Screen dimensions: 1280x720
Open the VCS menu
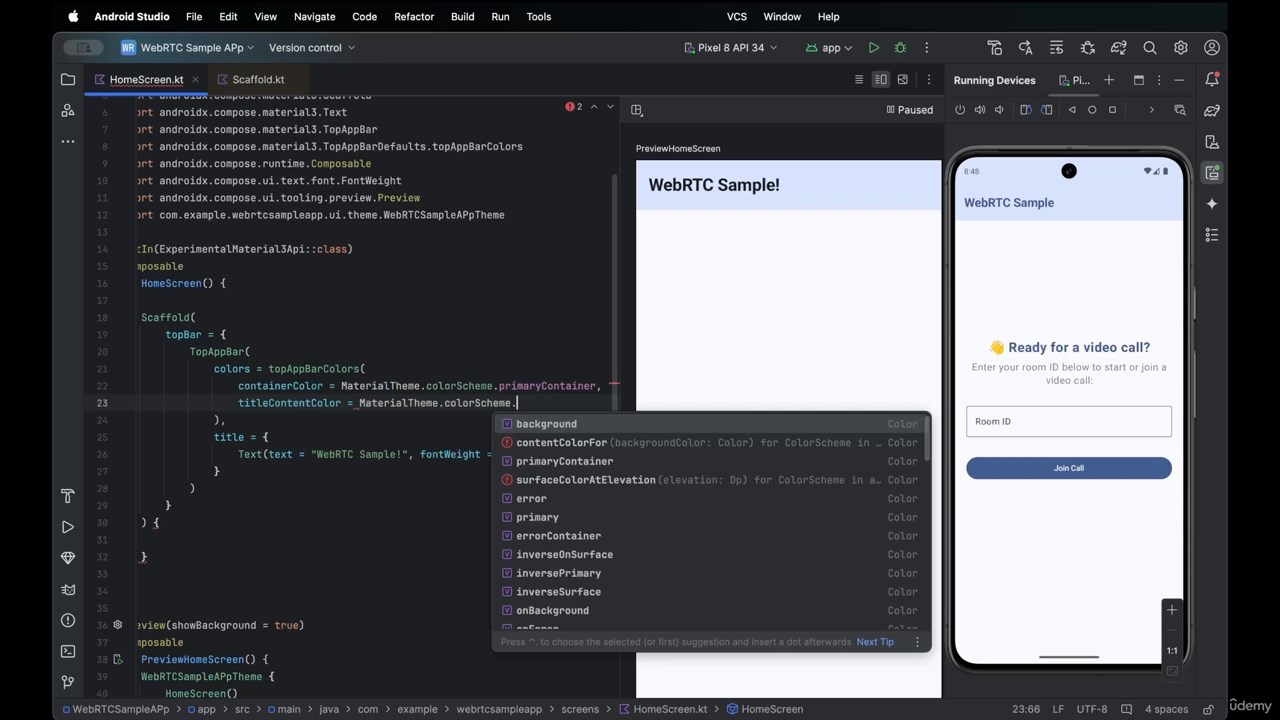pyautogui.click(x=737, y=17)
